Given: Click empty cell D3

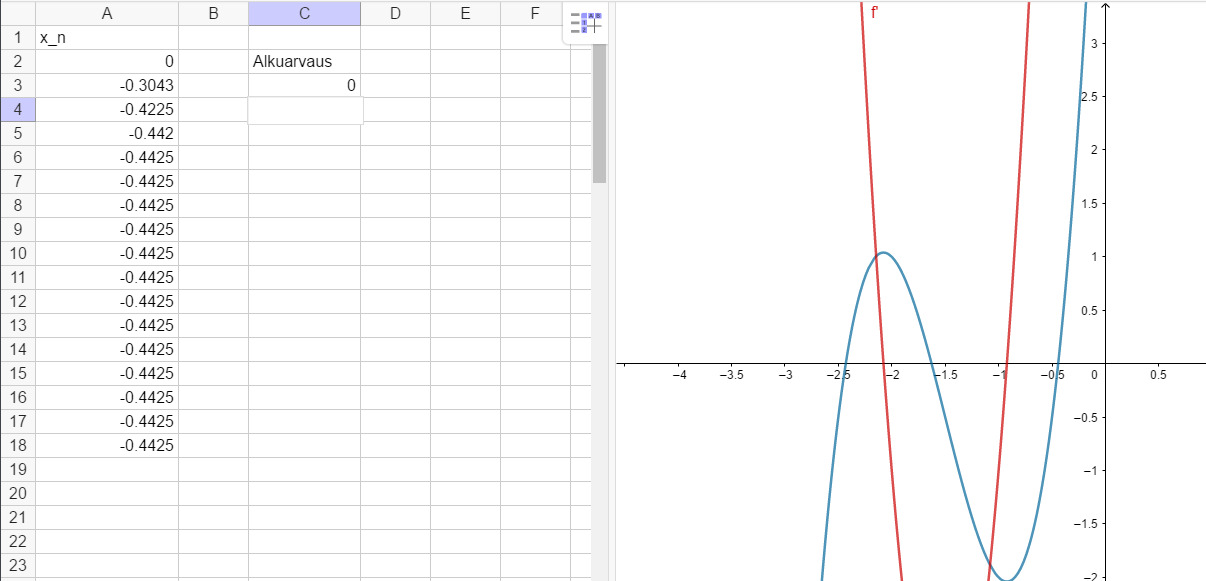Looking at the screenshot, I should pos(395,86).
